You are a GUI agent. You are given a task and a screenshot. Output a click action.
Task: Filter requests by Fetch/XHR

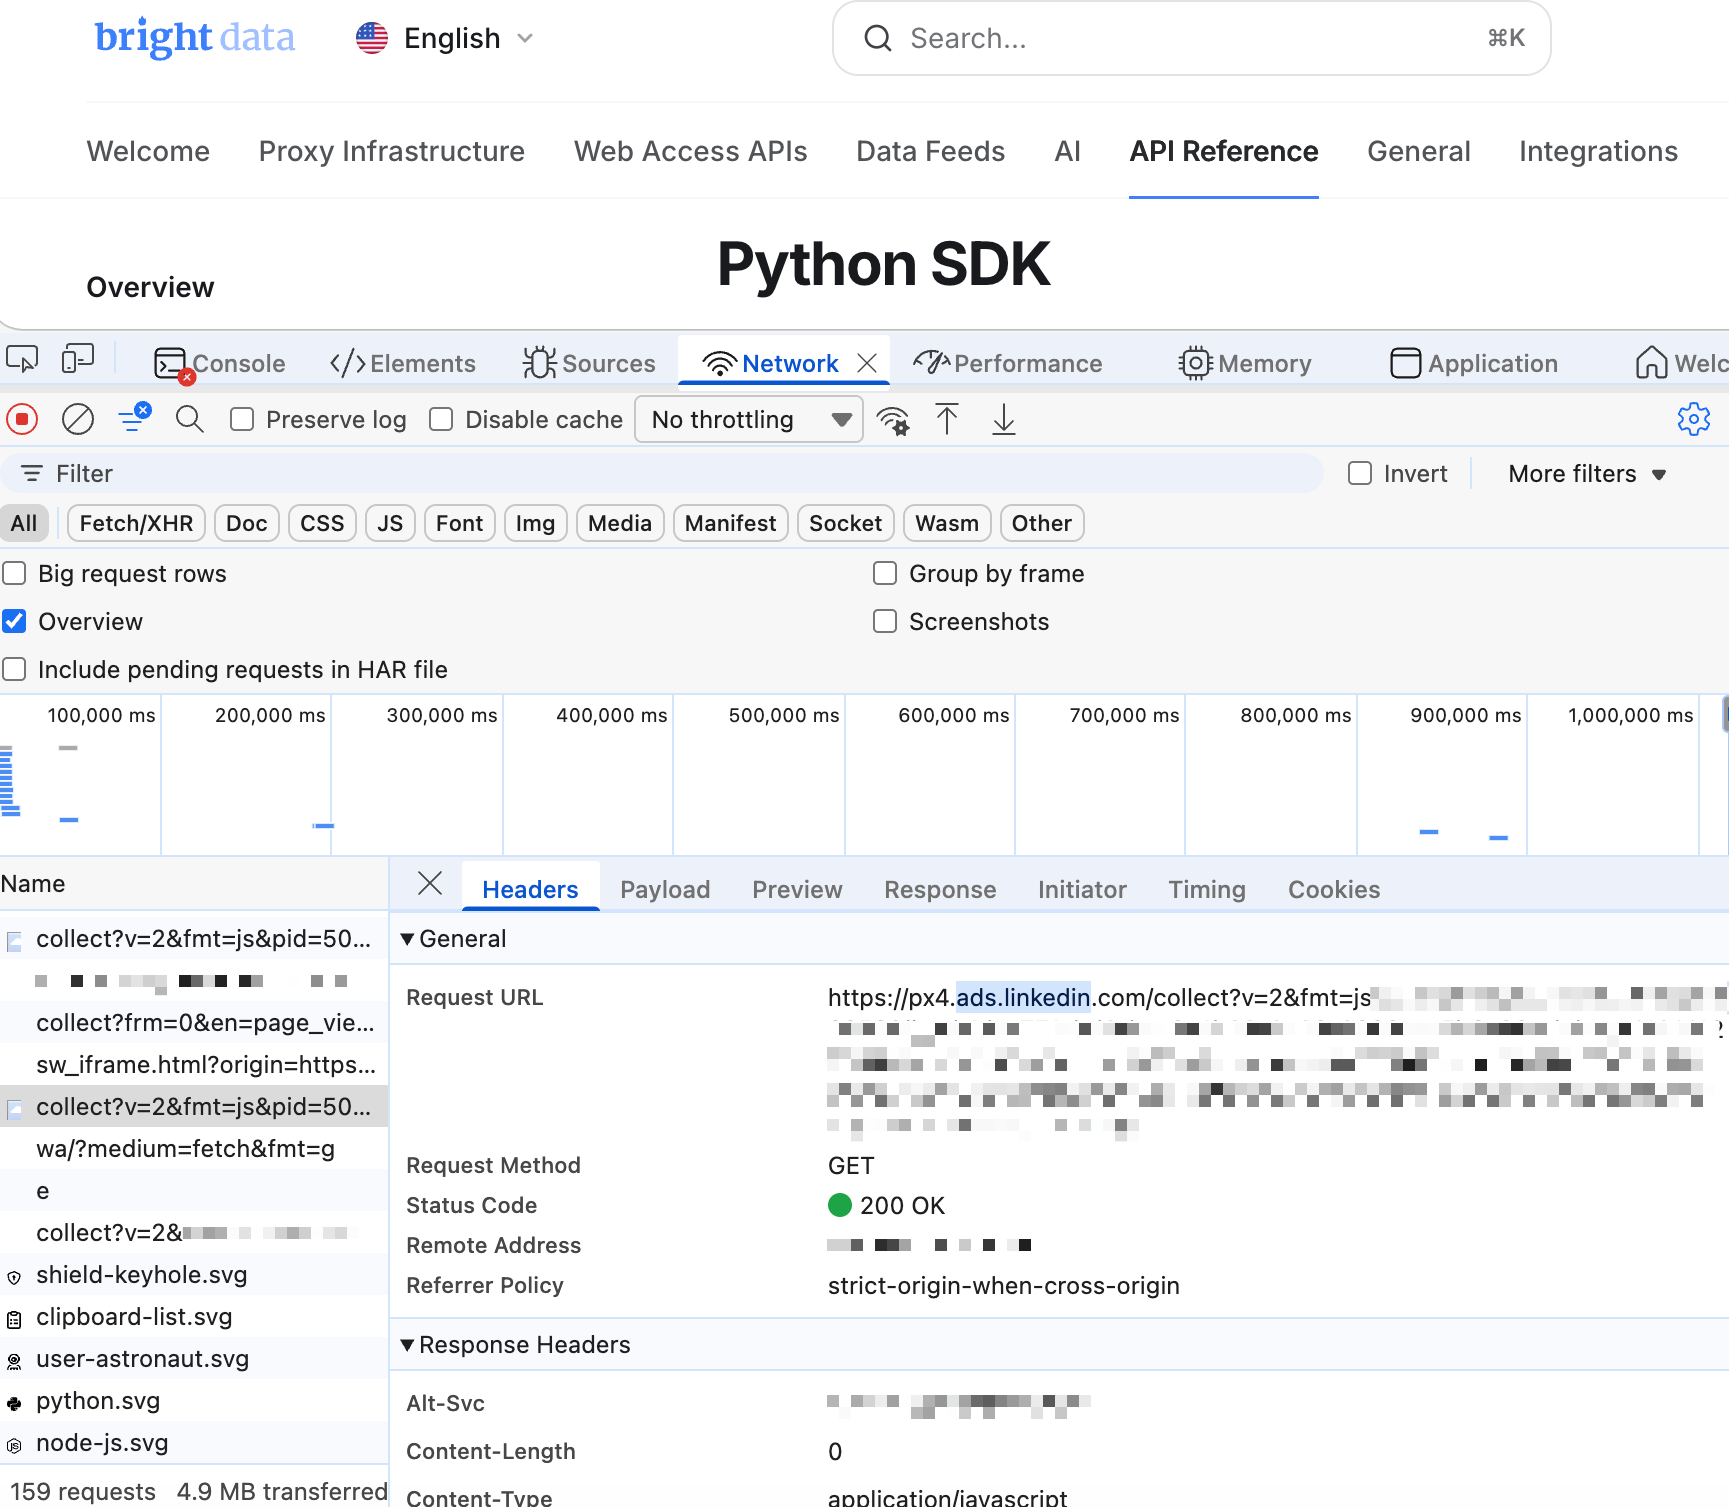pyautogui.click(x=135, y=523)
